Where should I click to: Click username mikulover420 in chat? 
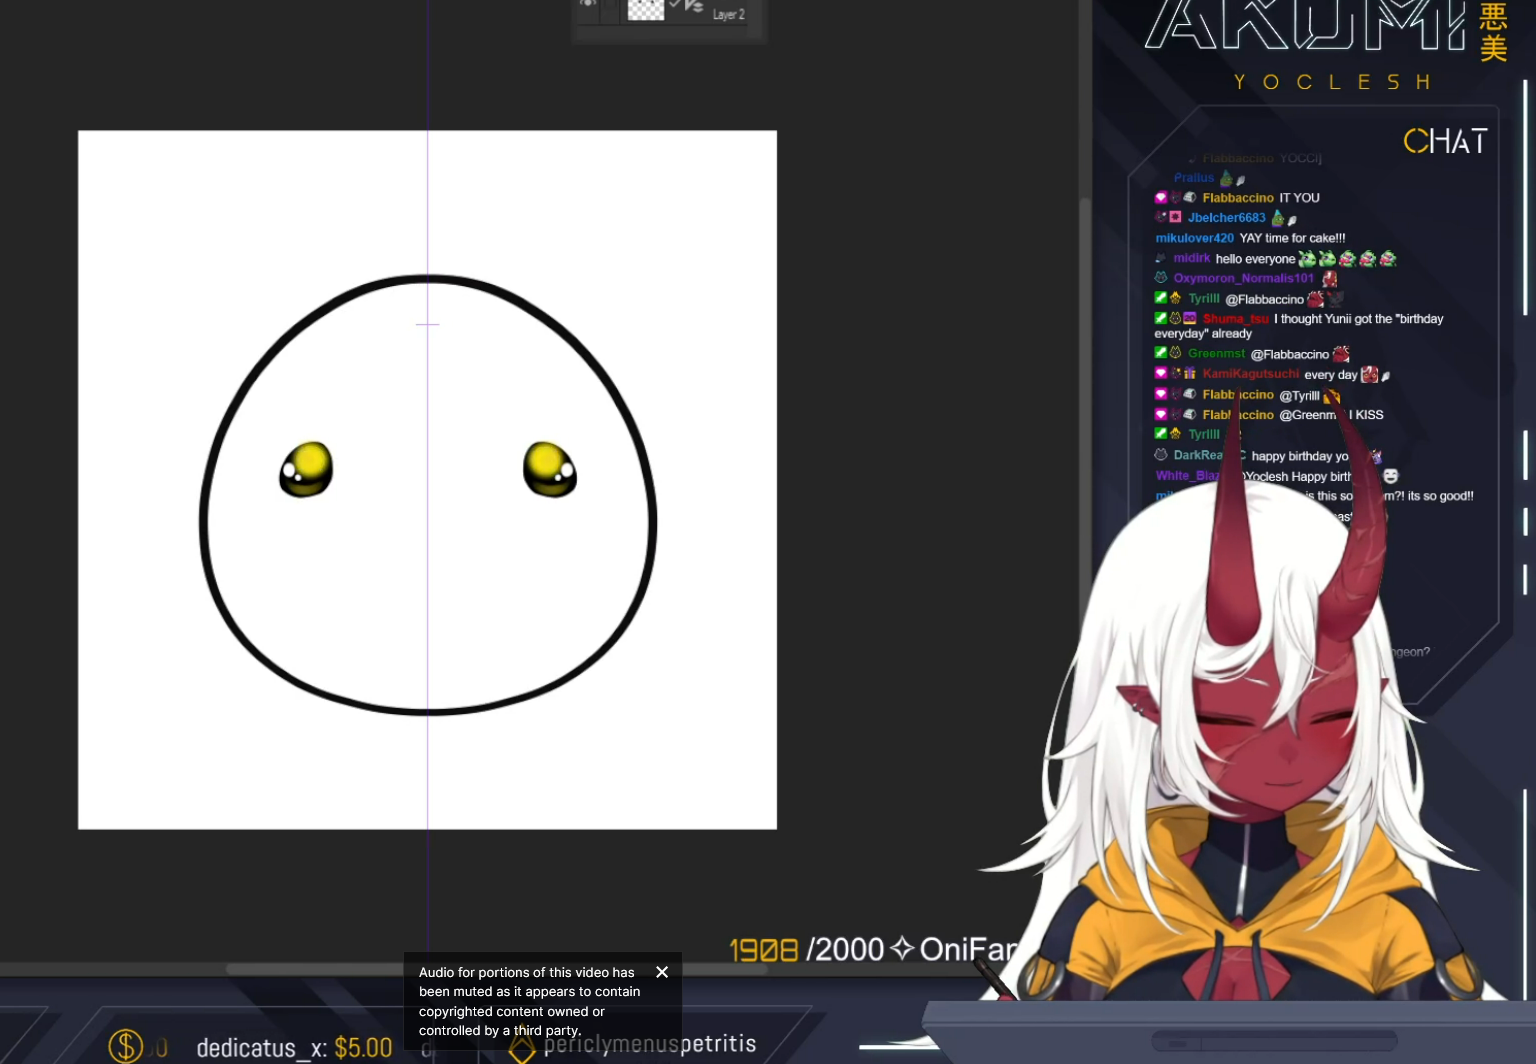(x=1194, y=238)
